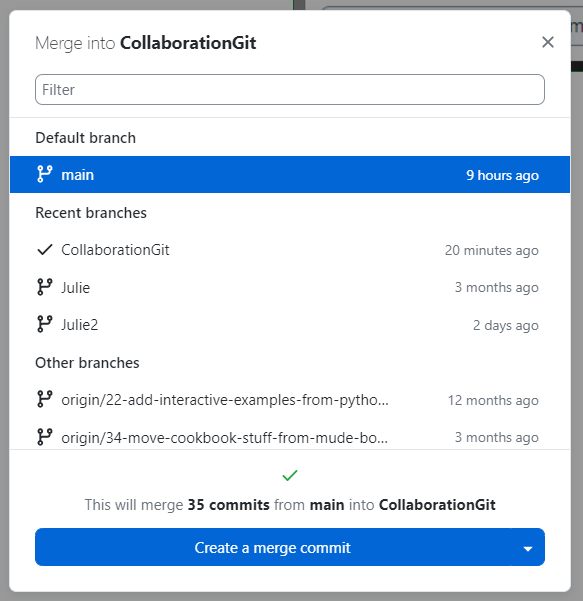
Task: Choose the Julie branch
Action: point(290,287)
